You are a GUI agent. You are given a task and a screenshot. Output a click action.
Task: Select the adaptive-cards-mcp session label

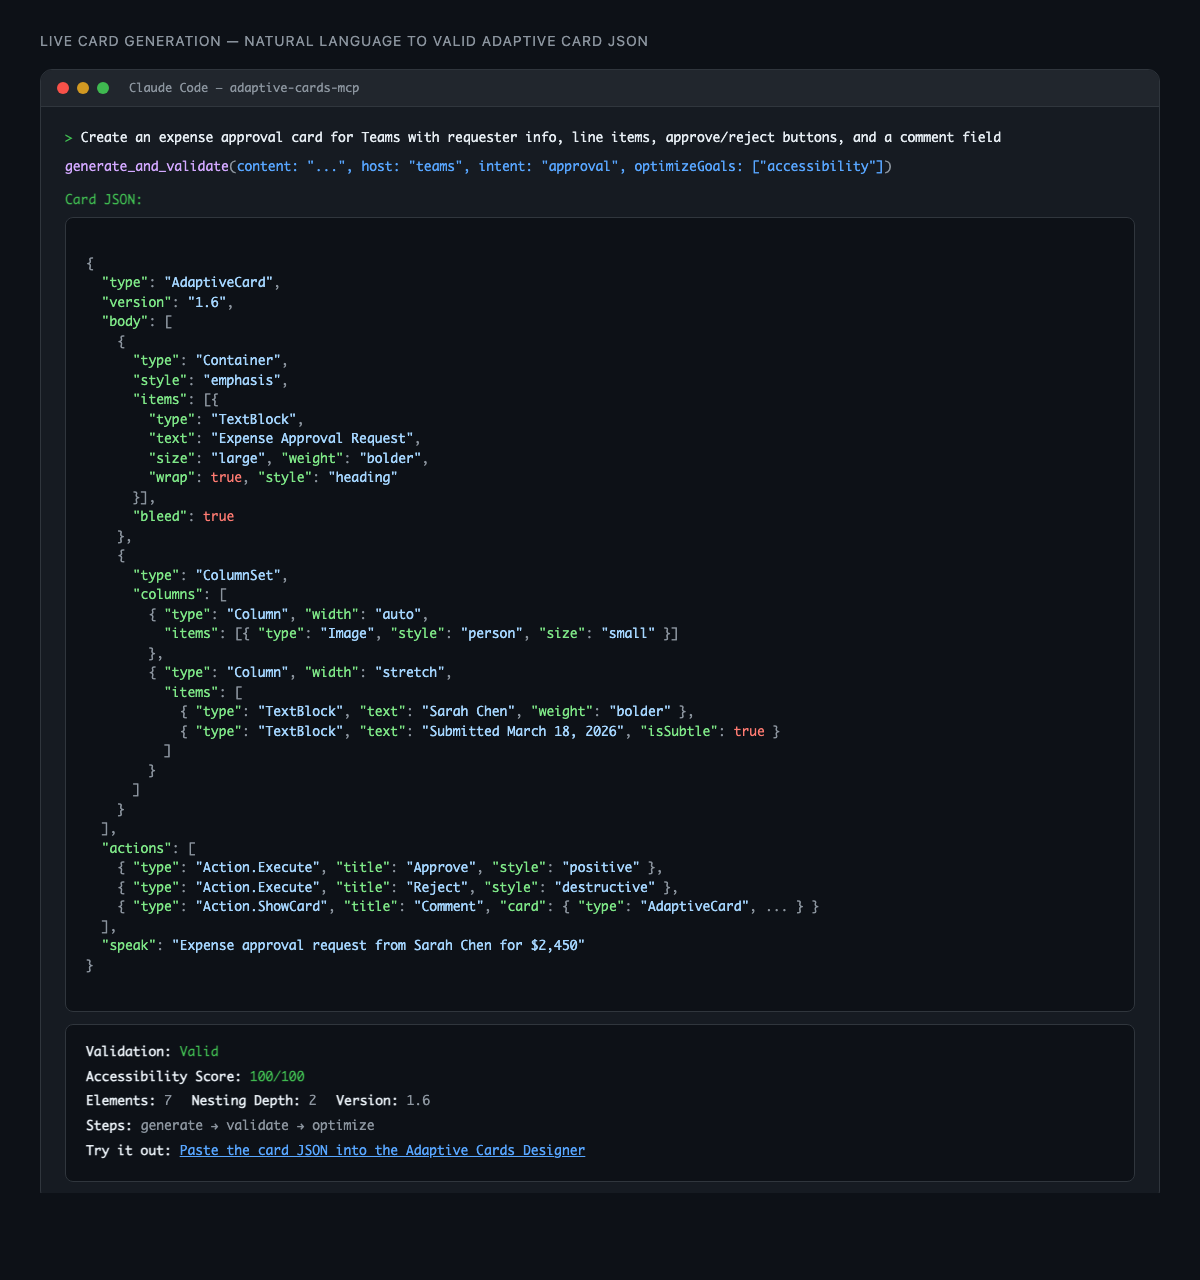point(295,87)
